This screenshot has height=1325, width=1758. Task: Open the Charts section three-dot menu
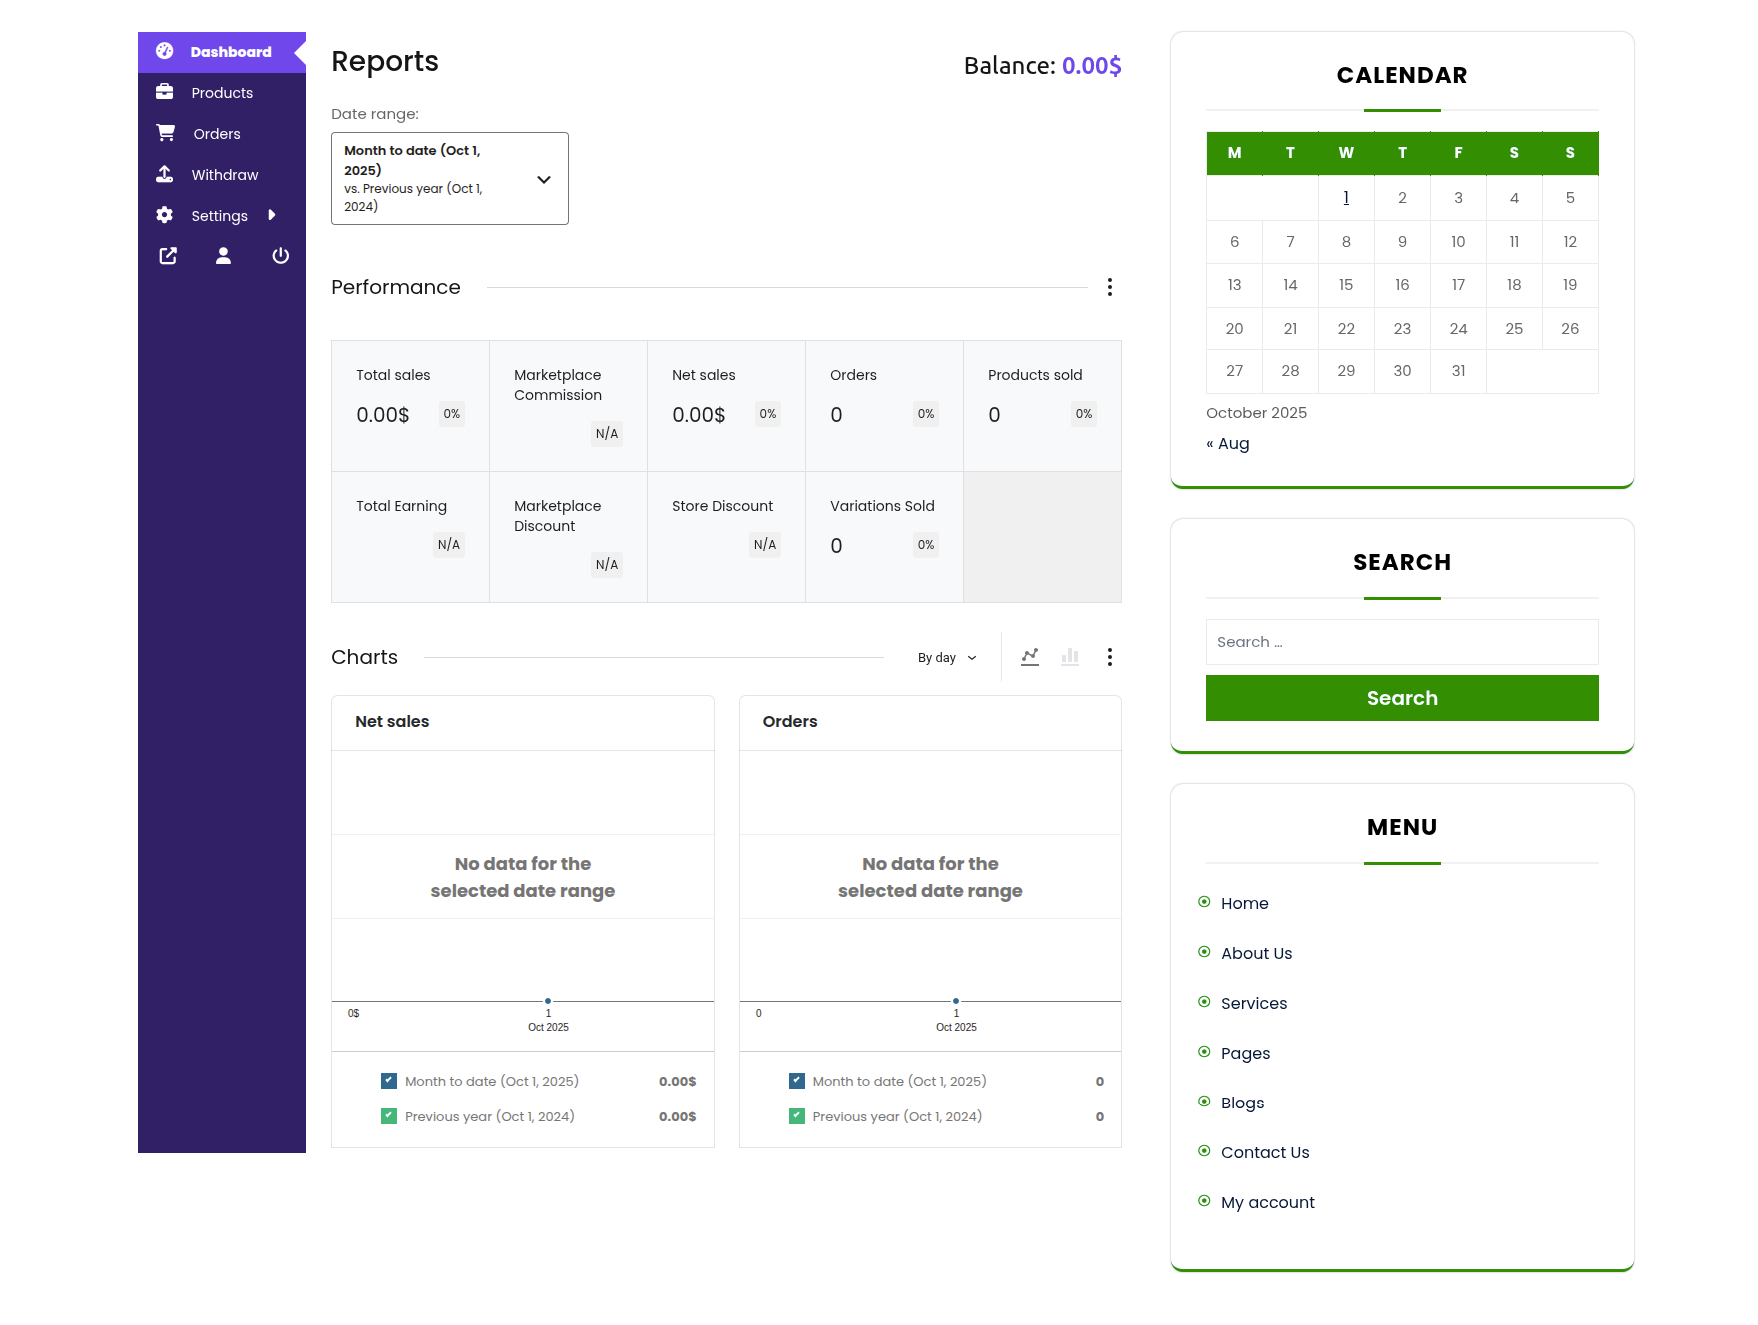(1109, 657)
